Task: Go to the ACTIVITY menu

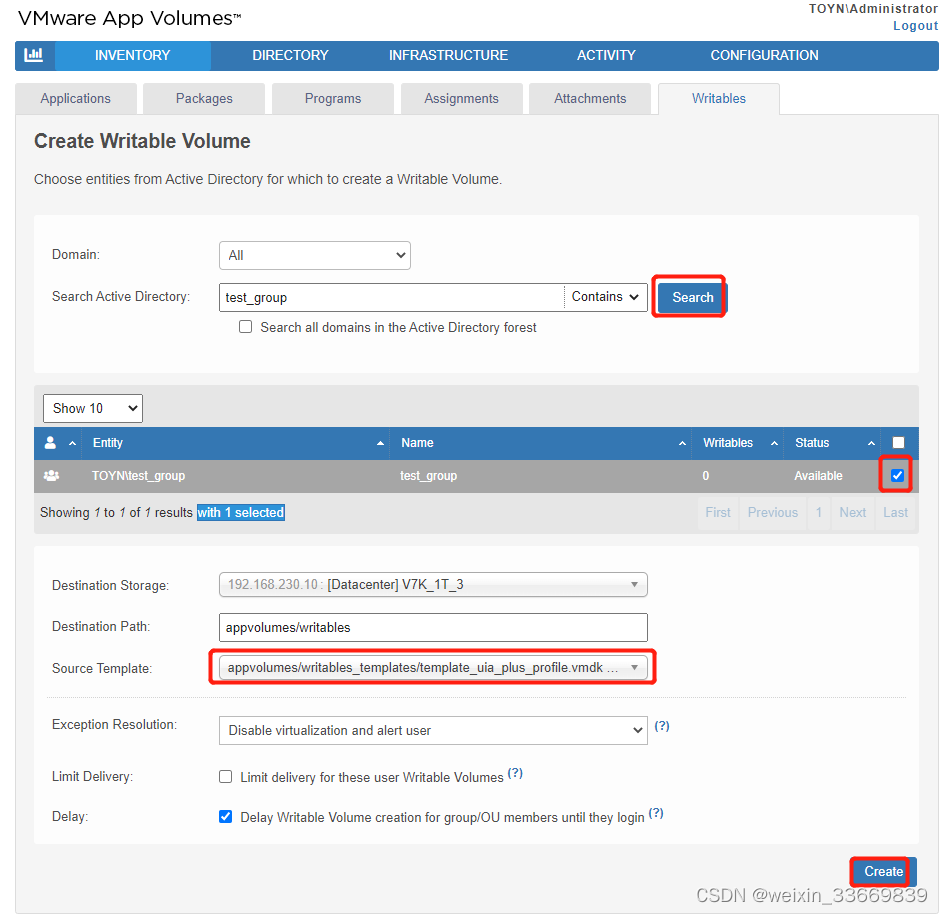Action: pyautogui.click(x=606, y=55)
